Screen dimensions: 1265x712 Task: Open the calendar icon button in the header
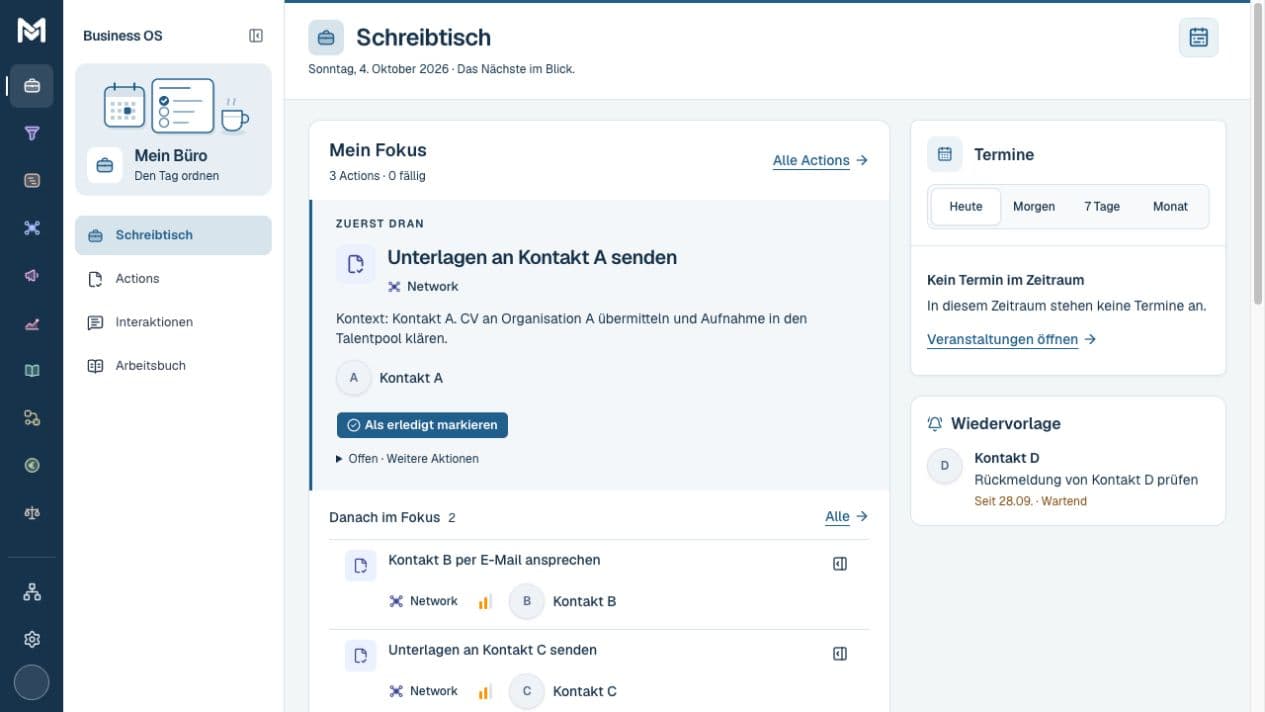1199,37
